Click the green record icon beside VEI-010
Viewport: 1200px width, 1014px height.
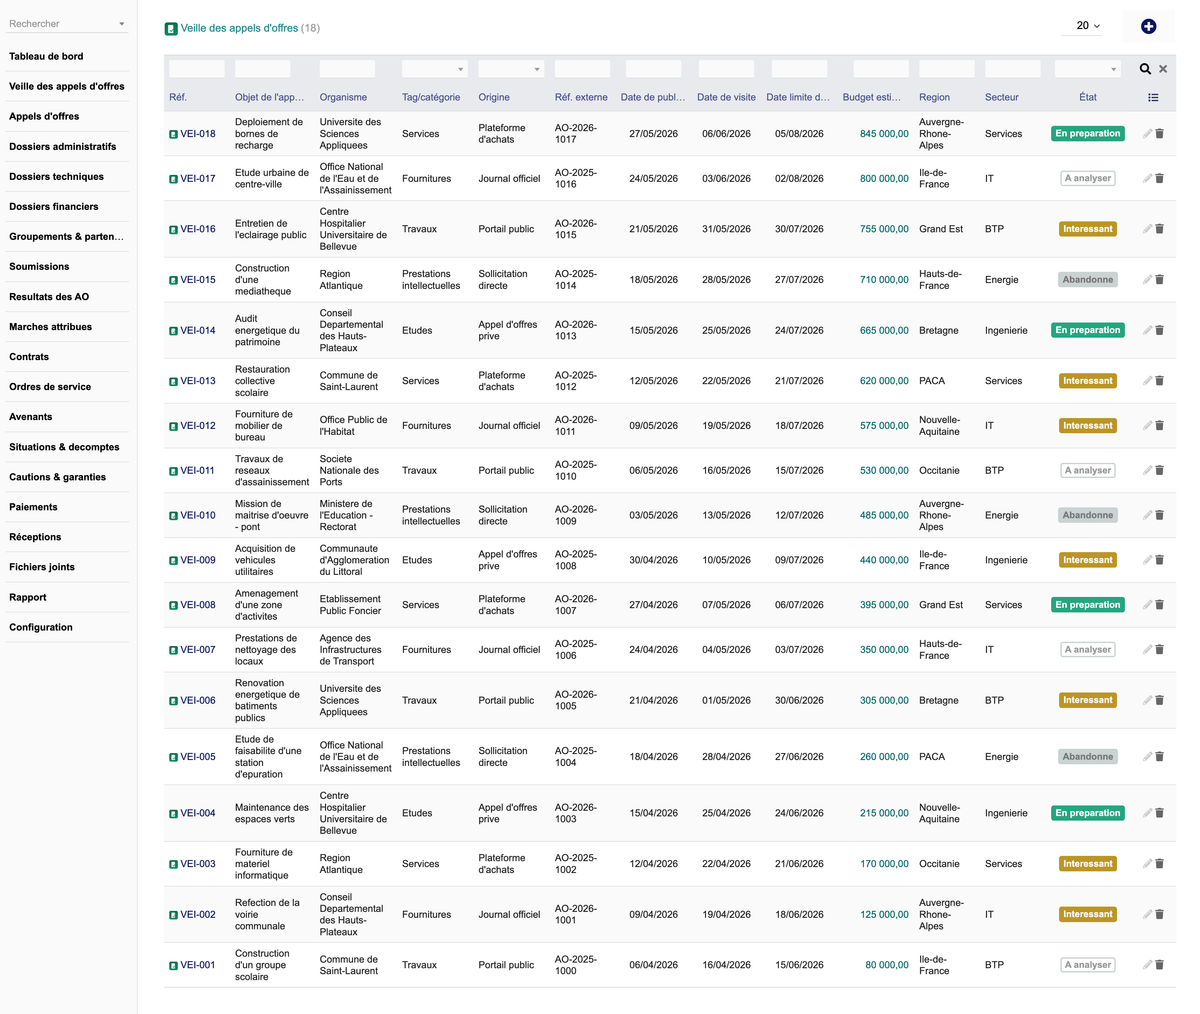pyautogui.click(x=173, y=515)
